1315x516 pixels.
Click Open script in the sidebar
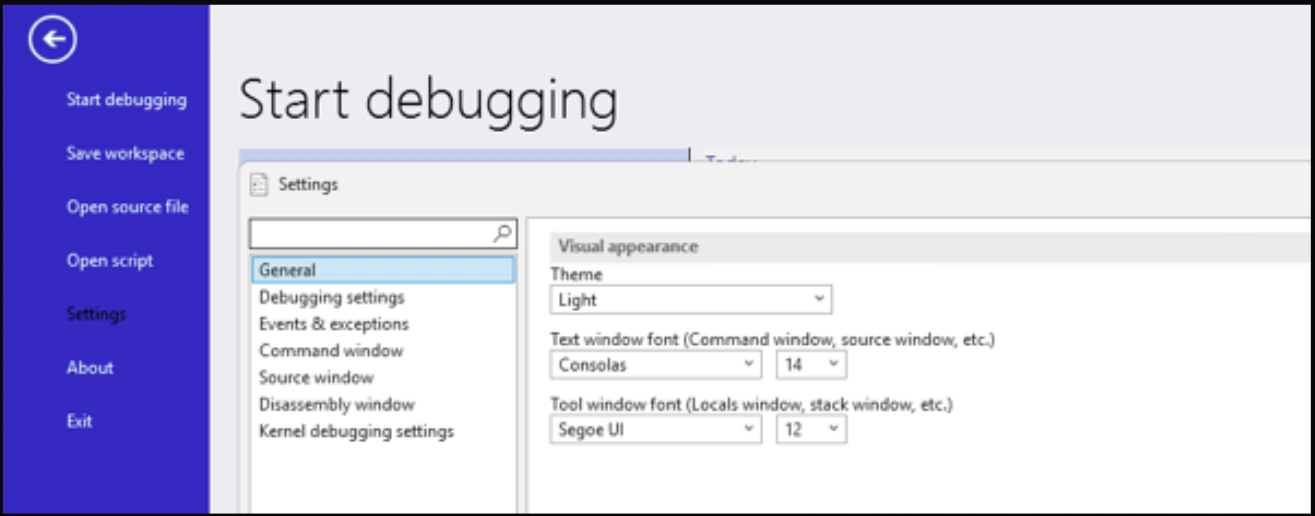110,261
